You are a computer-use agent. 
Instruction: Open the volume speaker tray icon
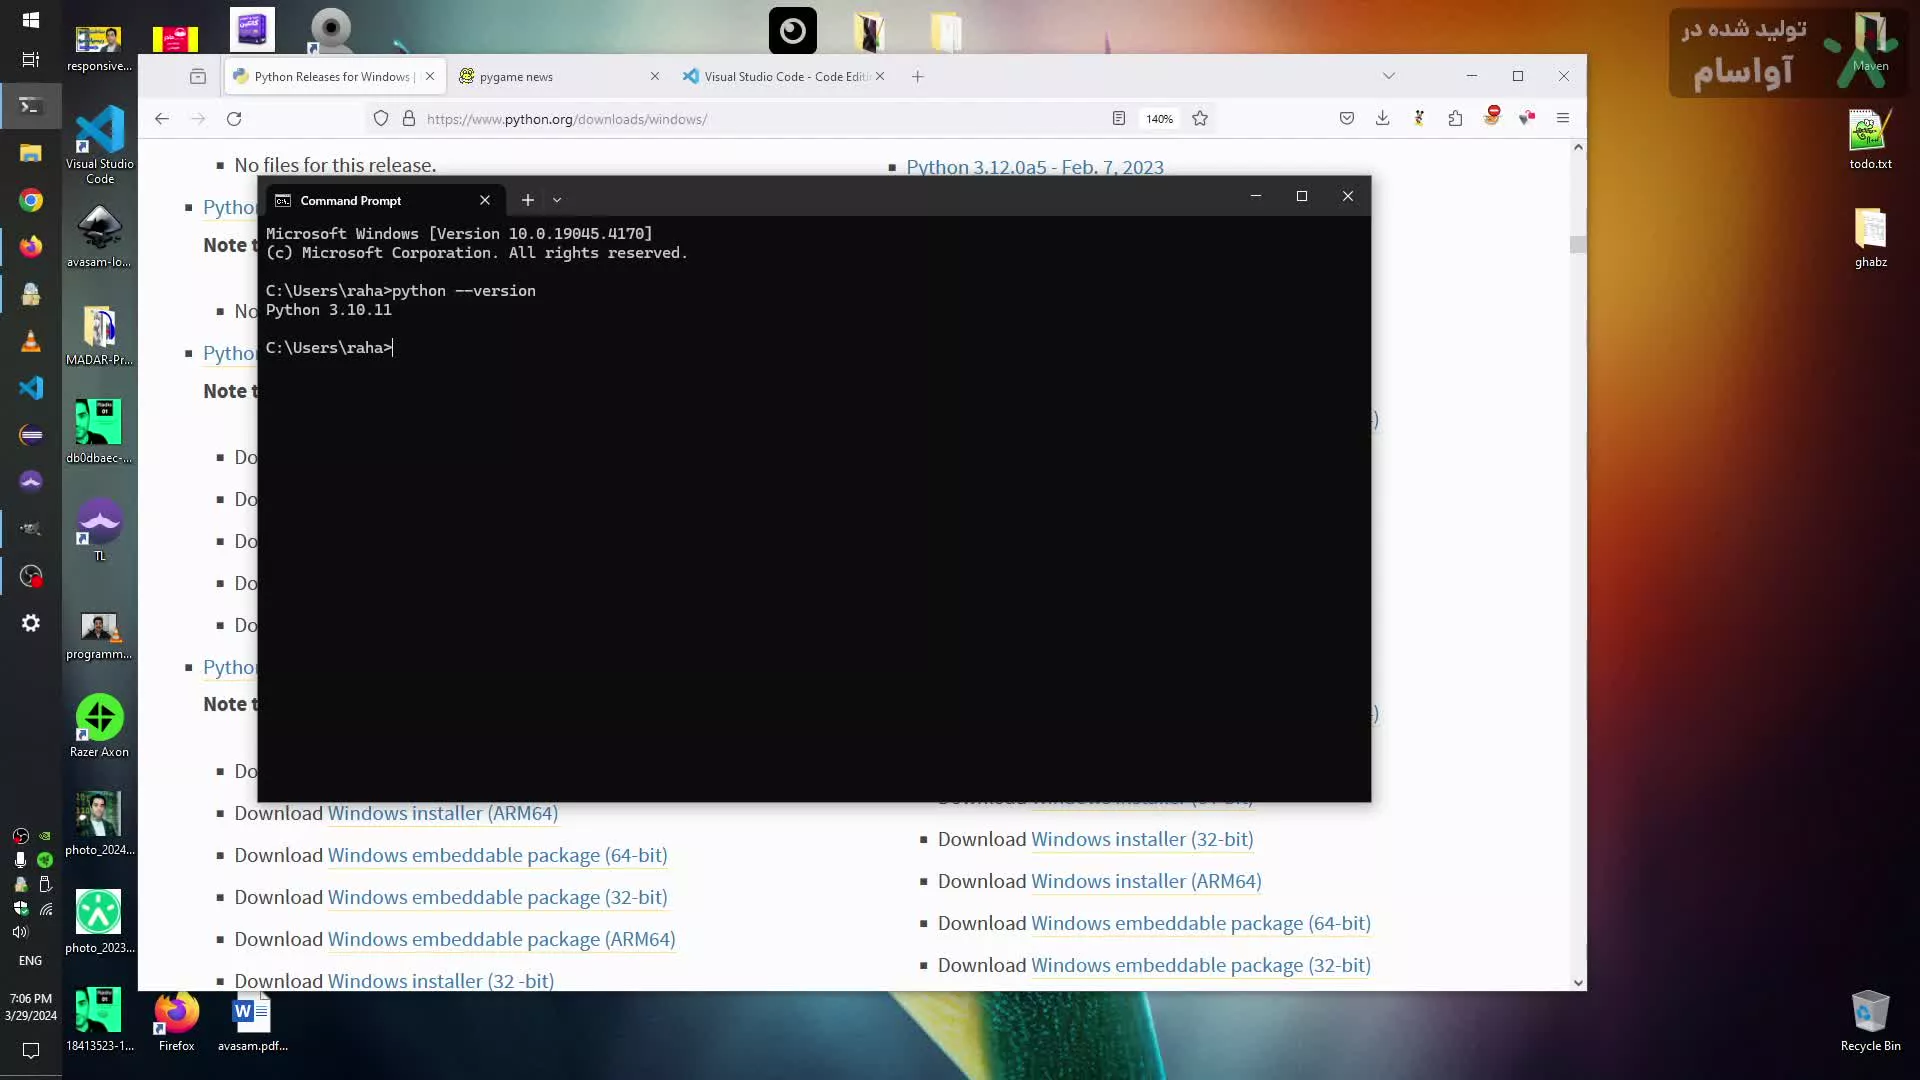(20, 932)
